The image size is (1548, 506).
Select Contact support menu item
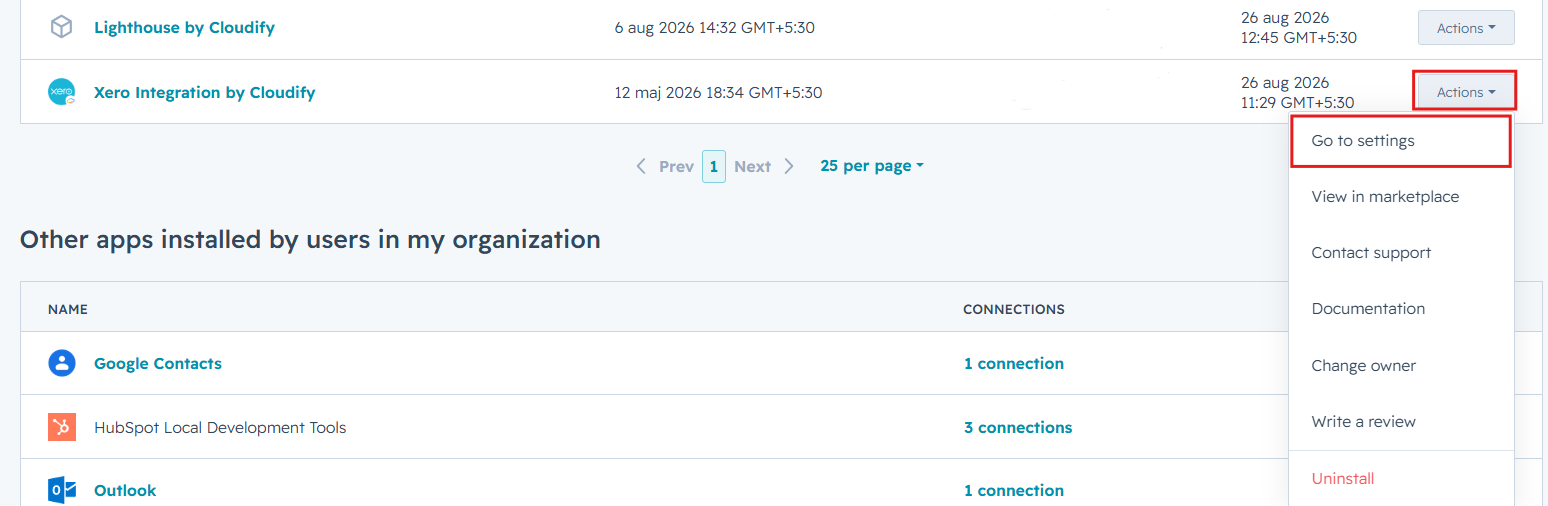pos(1402,253)
